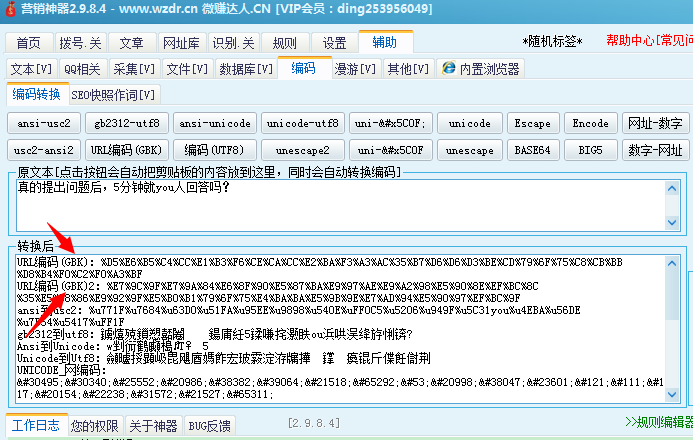Switch to SEO快照作词[V] tab
Screen dimensions: 693x440
[x=113, y=95]
